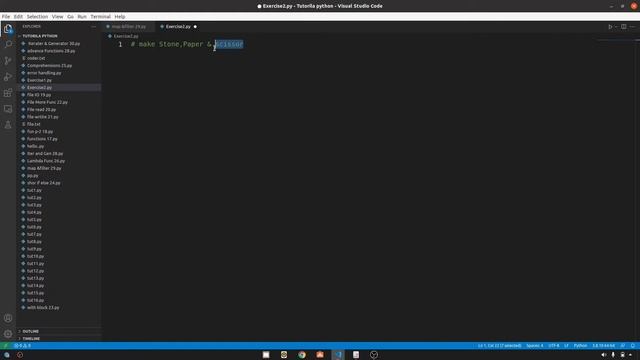Open error handling.py in the explorer
Viewport: 640px width, 360px height.
[59, 73]
